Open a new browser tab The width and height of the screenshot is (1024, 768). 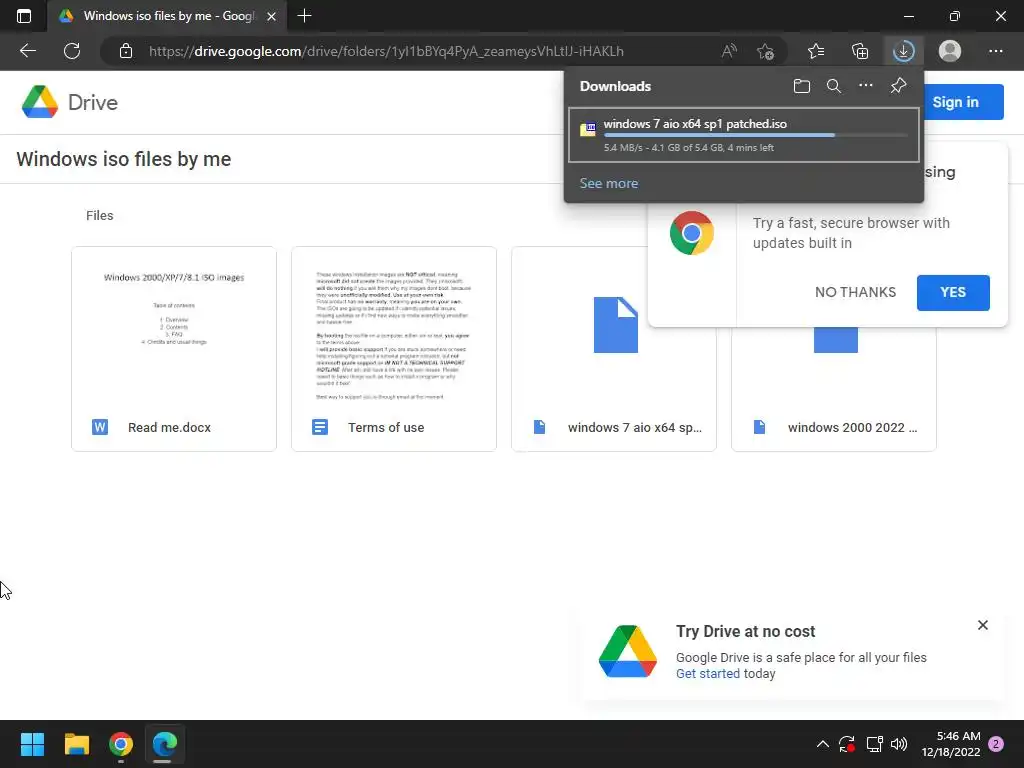(x=304, y=16)
